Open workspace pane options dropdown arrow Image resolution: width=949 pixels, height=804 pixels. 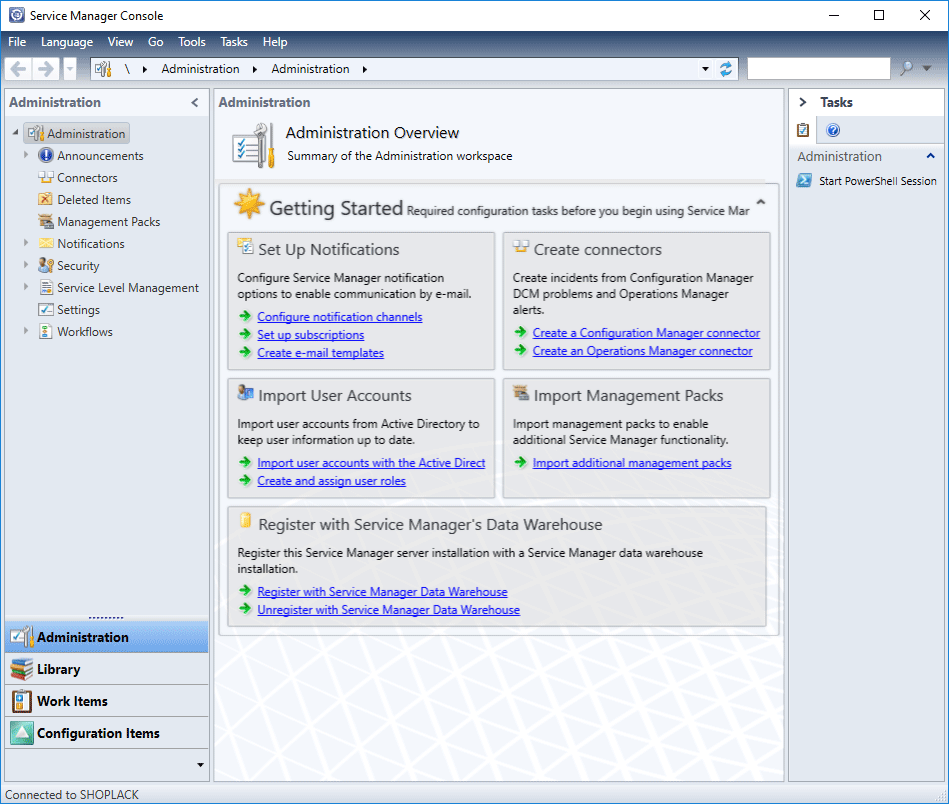[x=200, y=765]
